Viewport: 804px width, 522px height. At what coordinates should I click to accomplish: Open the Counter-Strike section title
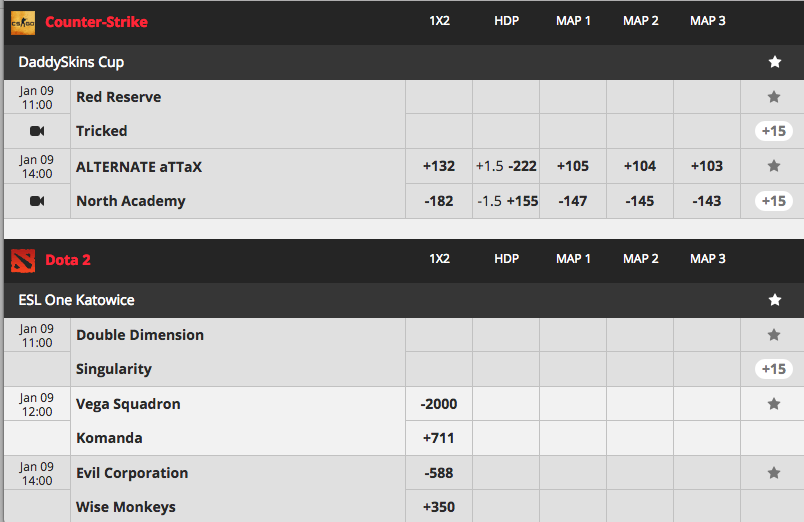[x=96, y=22]
